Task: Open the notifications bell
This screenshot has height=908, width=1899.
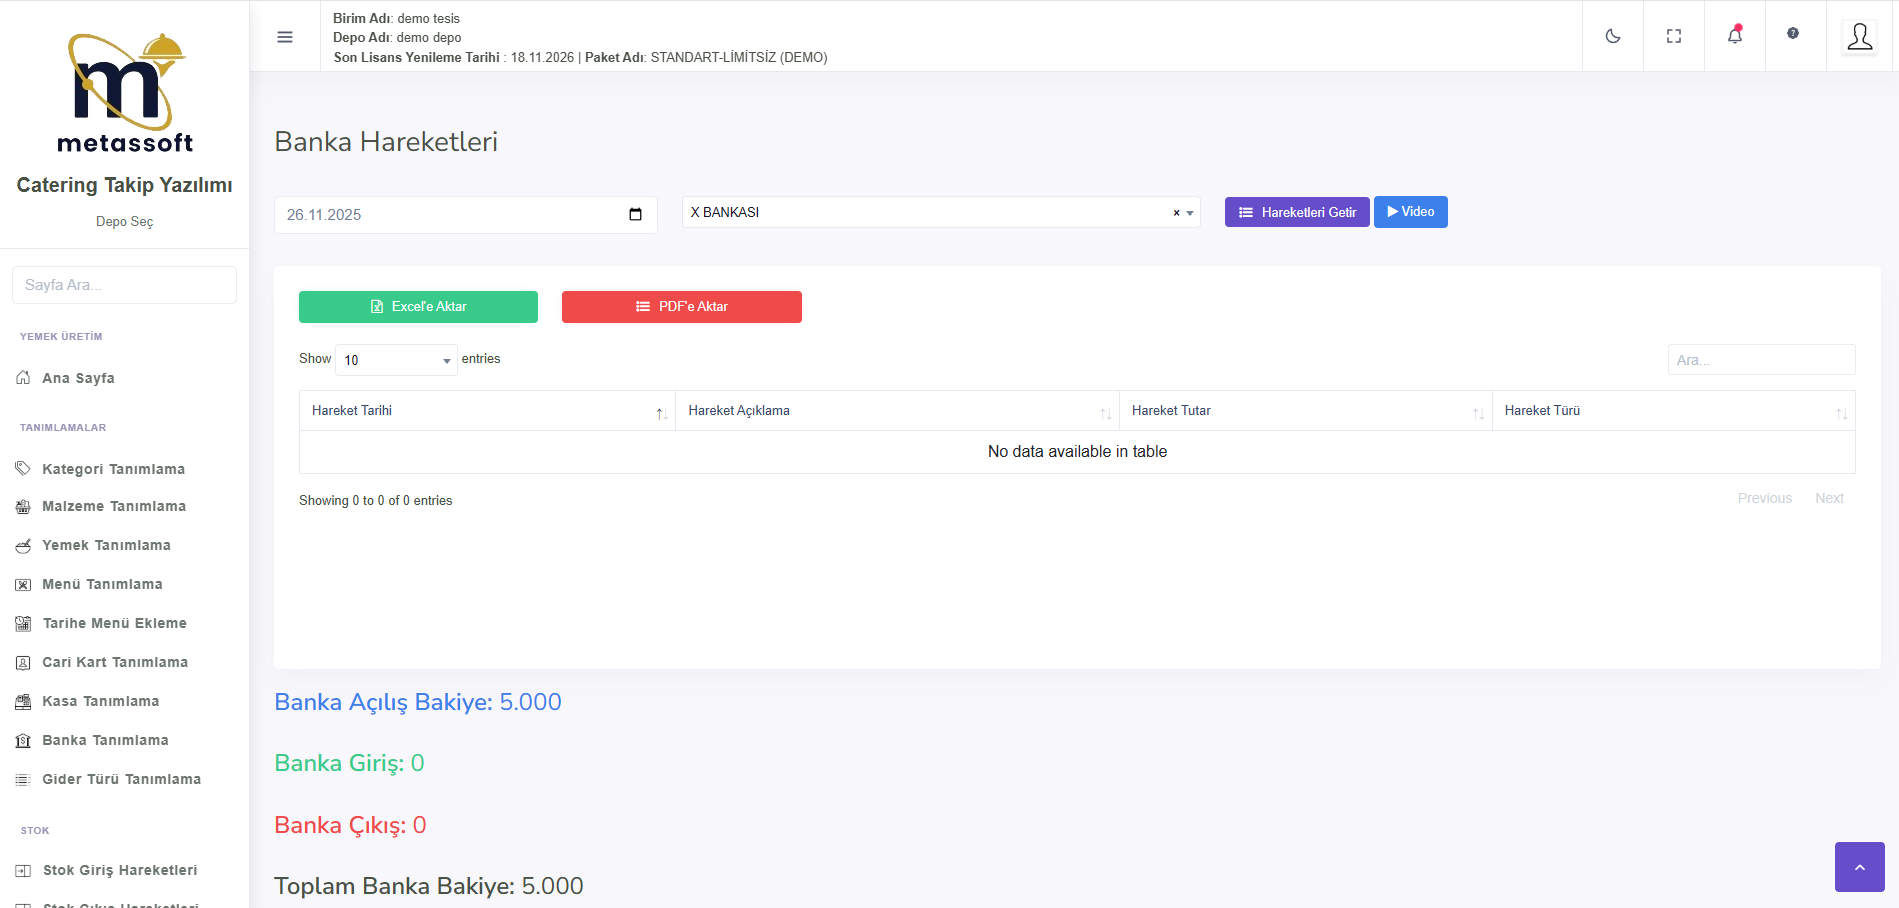Action: point(1734,36)
